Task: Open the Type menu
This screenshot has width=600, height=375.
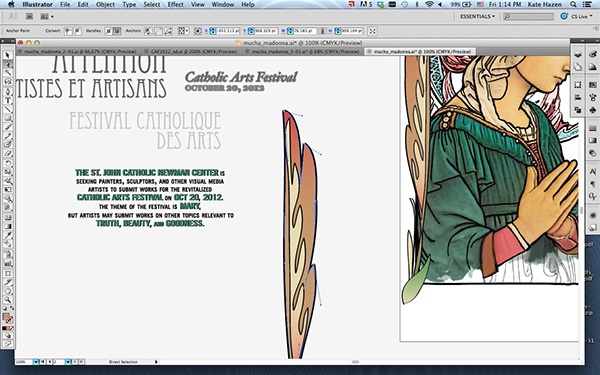Action: pyautogui.click(x=129, y=5)
